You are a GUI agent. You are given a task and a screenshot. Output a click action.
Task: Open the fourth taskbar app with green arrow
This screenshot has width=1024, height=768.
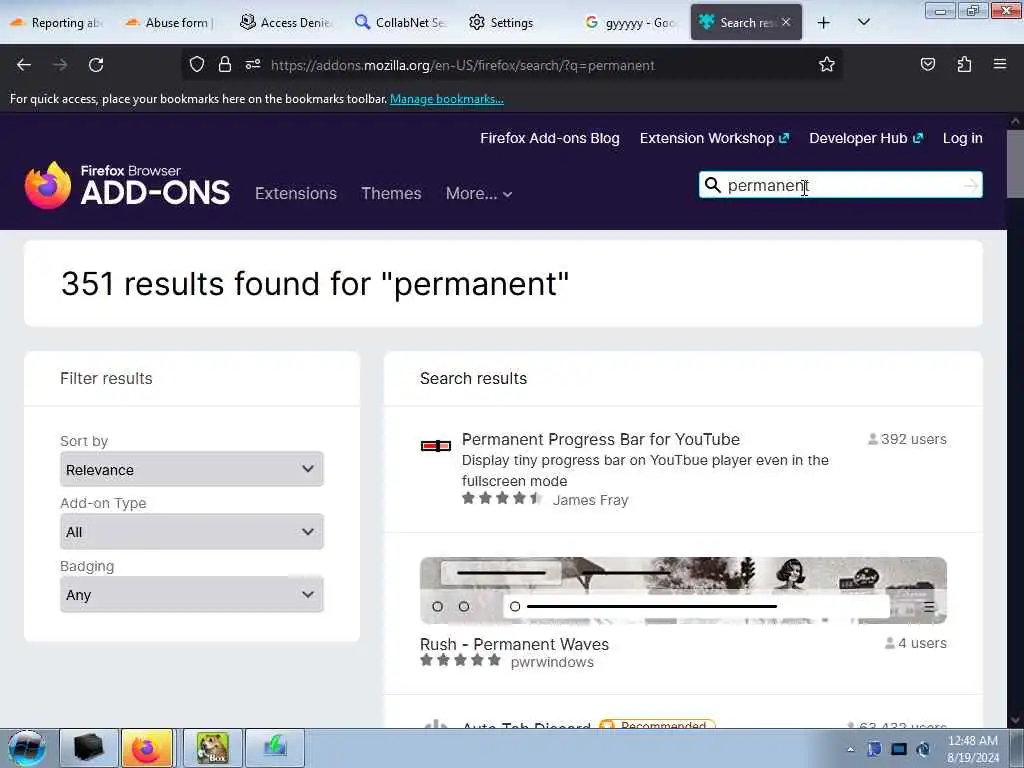click(275, 748)
